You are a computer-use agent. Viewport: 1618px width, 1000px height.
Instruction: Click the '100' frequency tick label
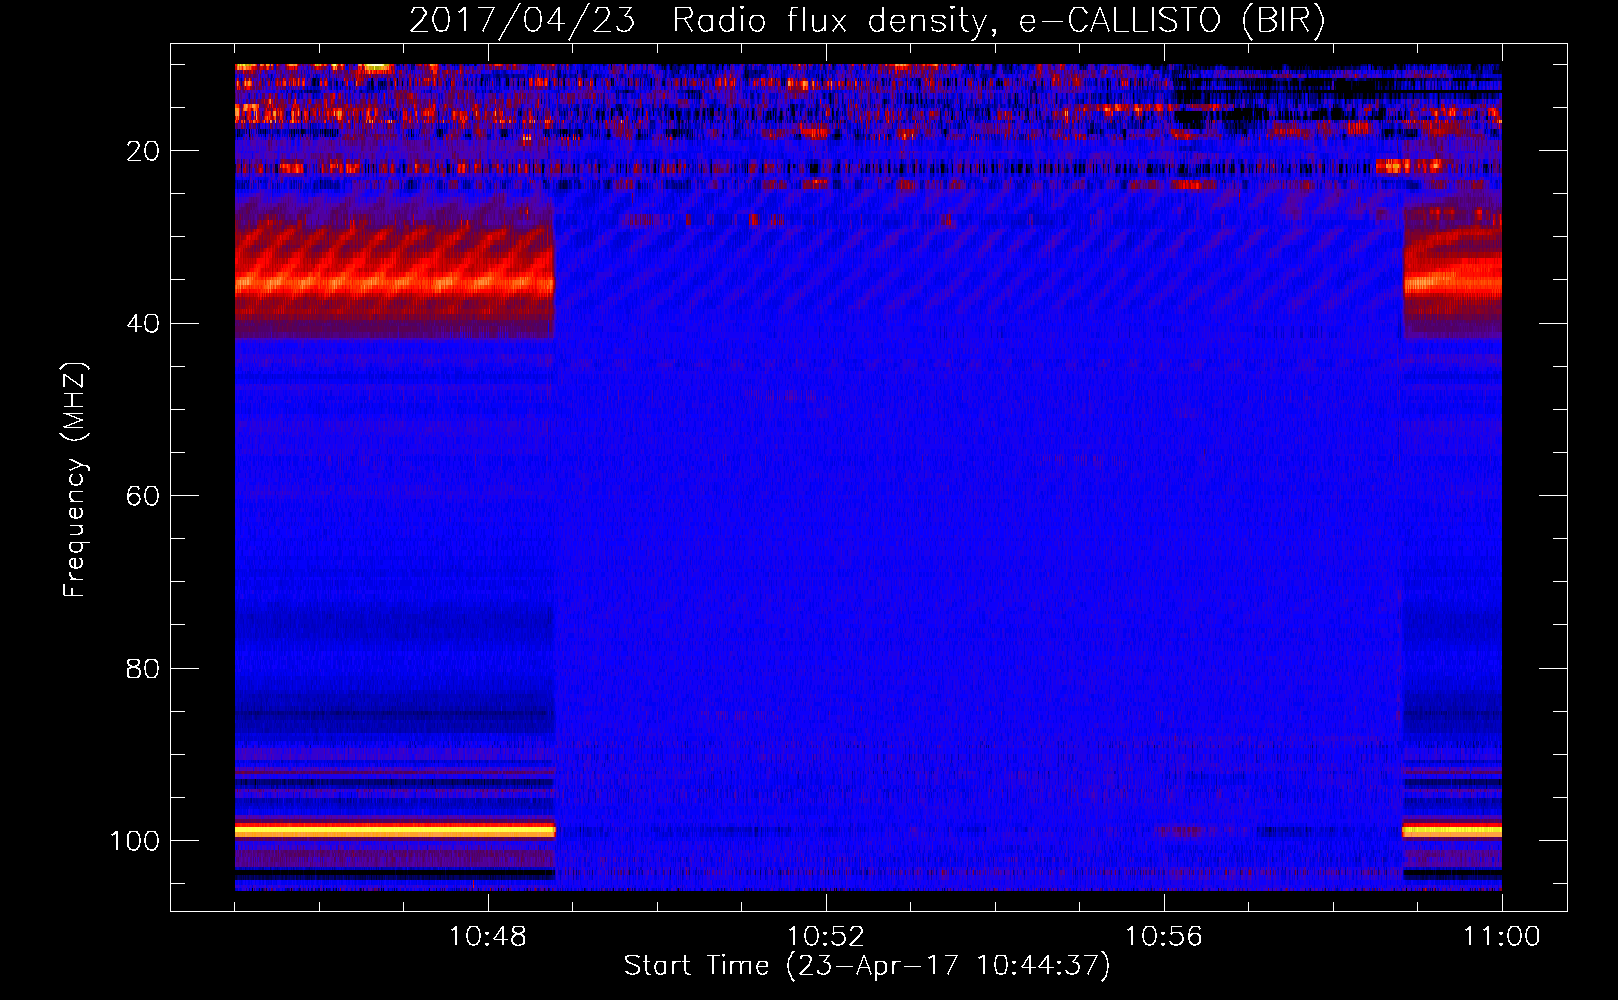pyautogui.click(x=135, y=841)
